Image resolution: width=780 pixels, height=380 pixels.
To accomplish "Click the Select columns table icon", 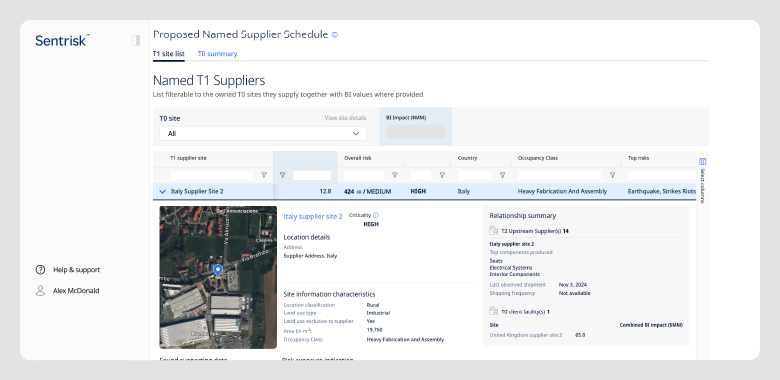I will (703, 162).
